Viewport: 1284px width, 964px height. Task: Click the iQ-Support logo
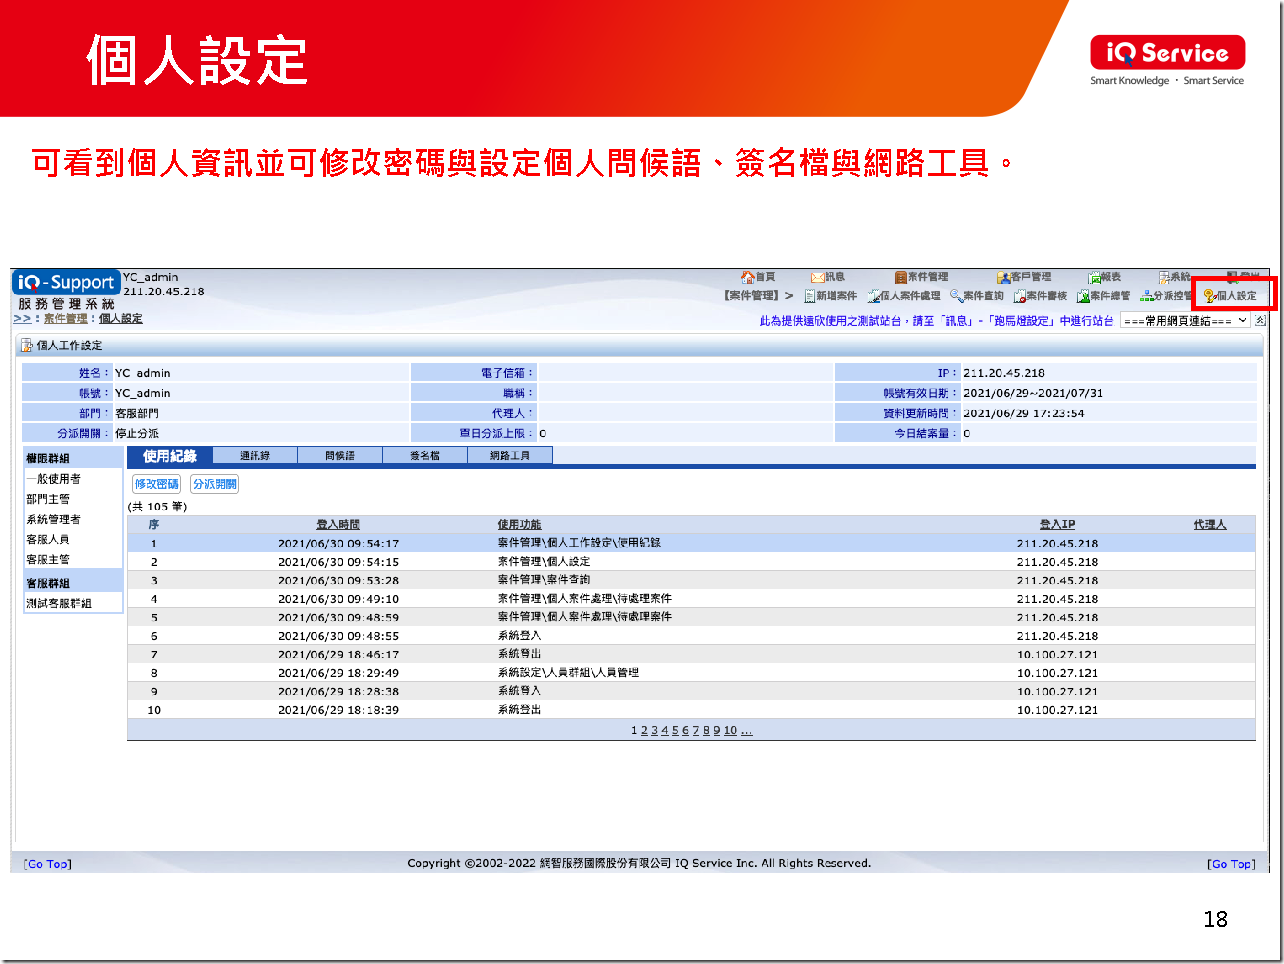coord(66,282)
